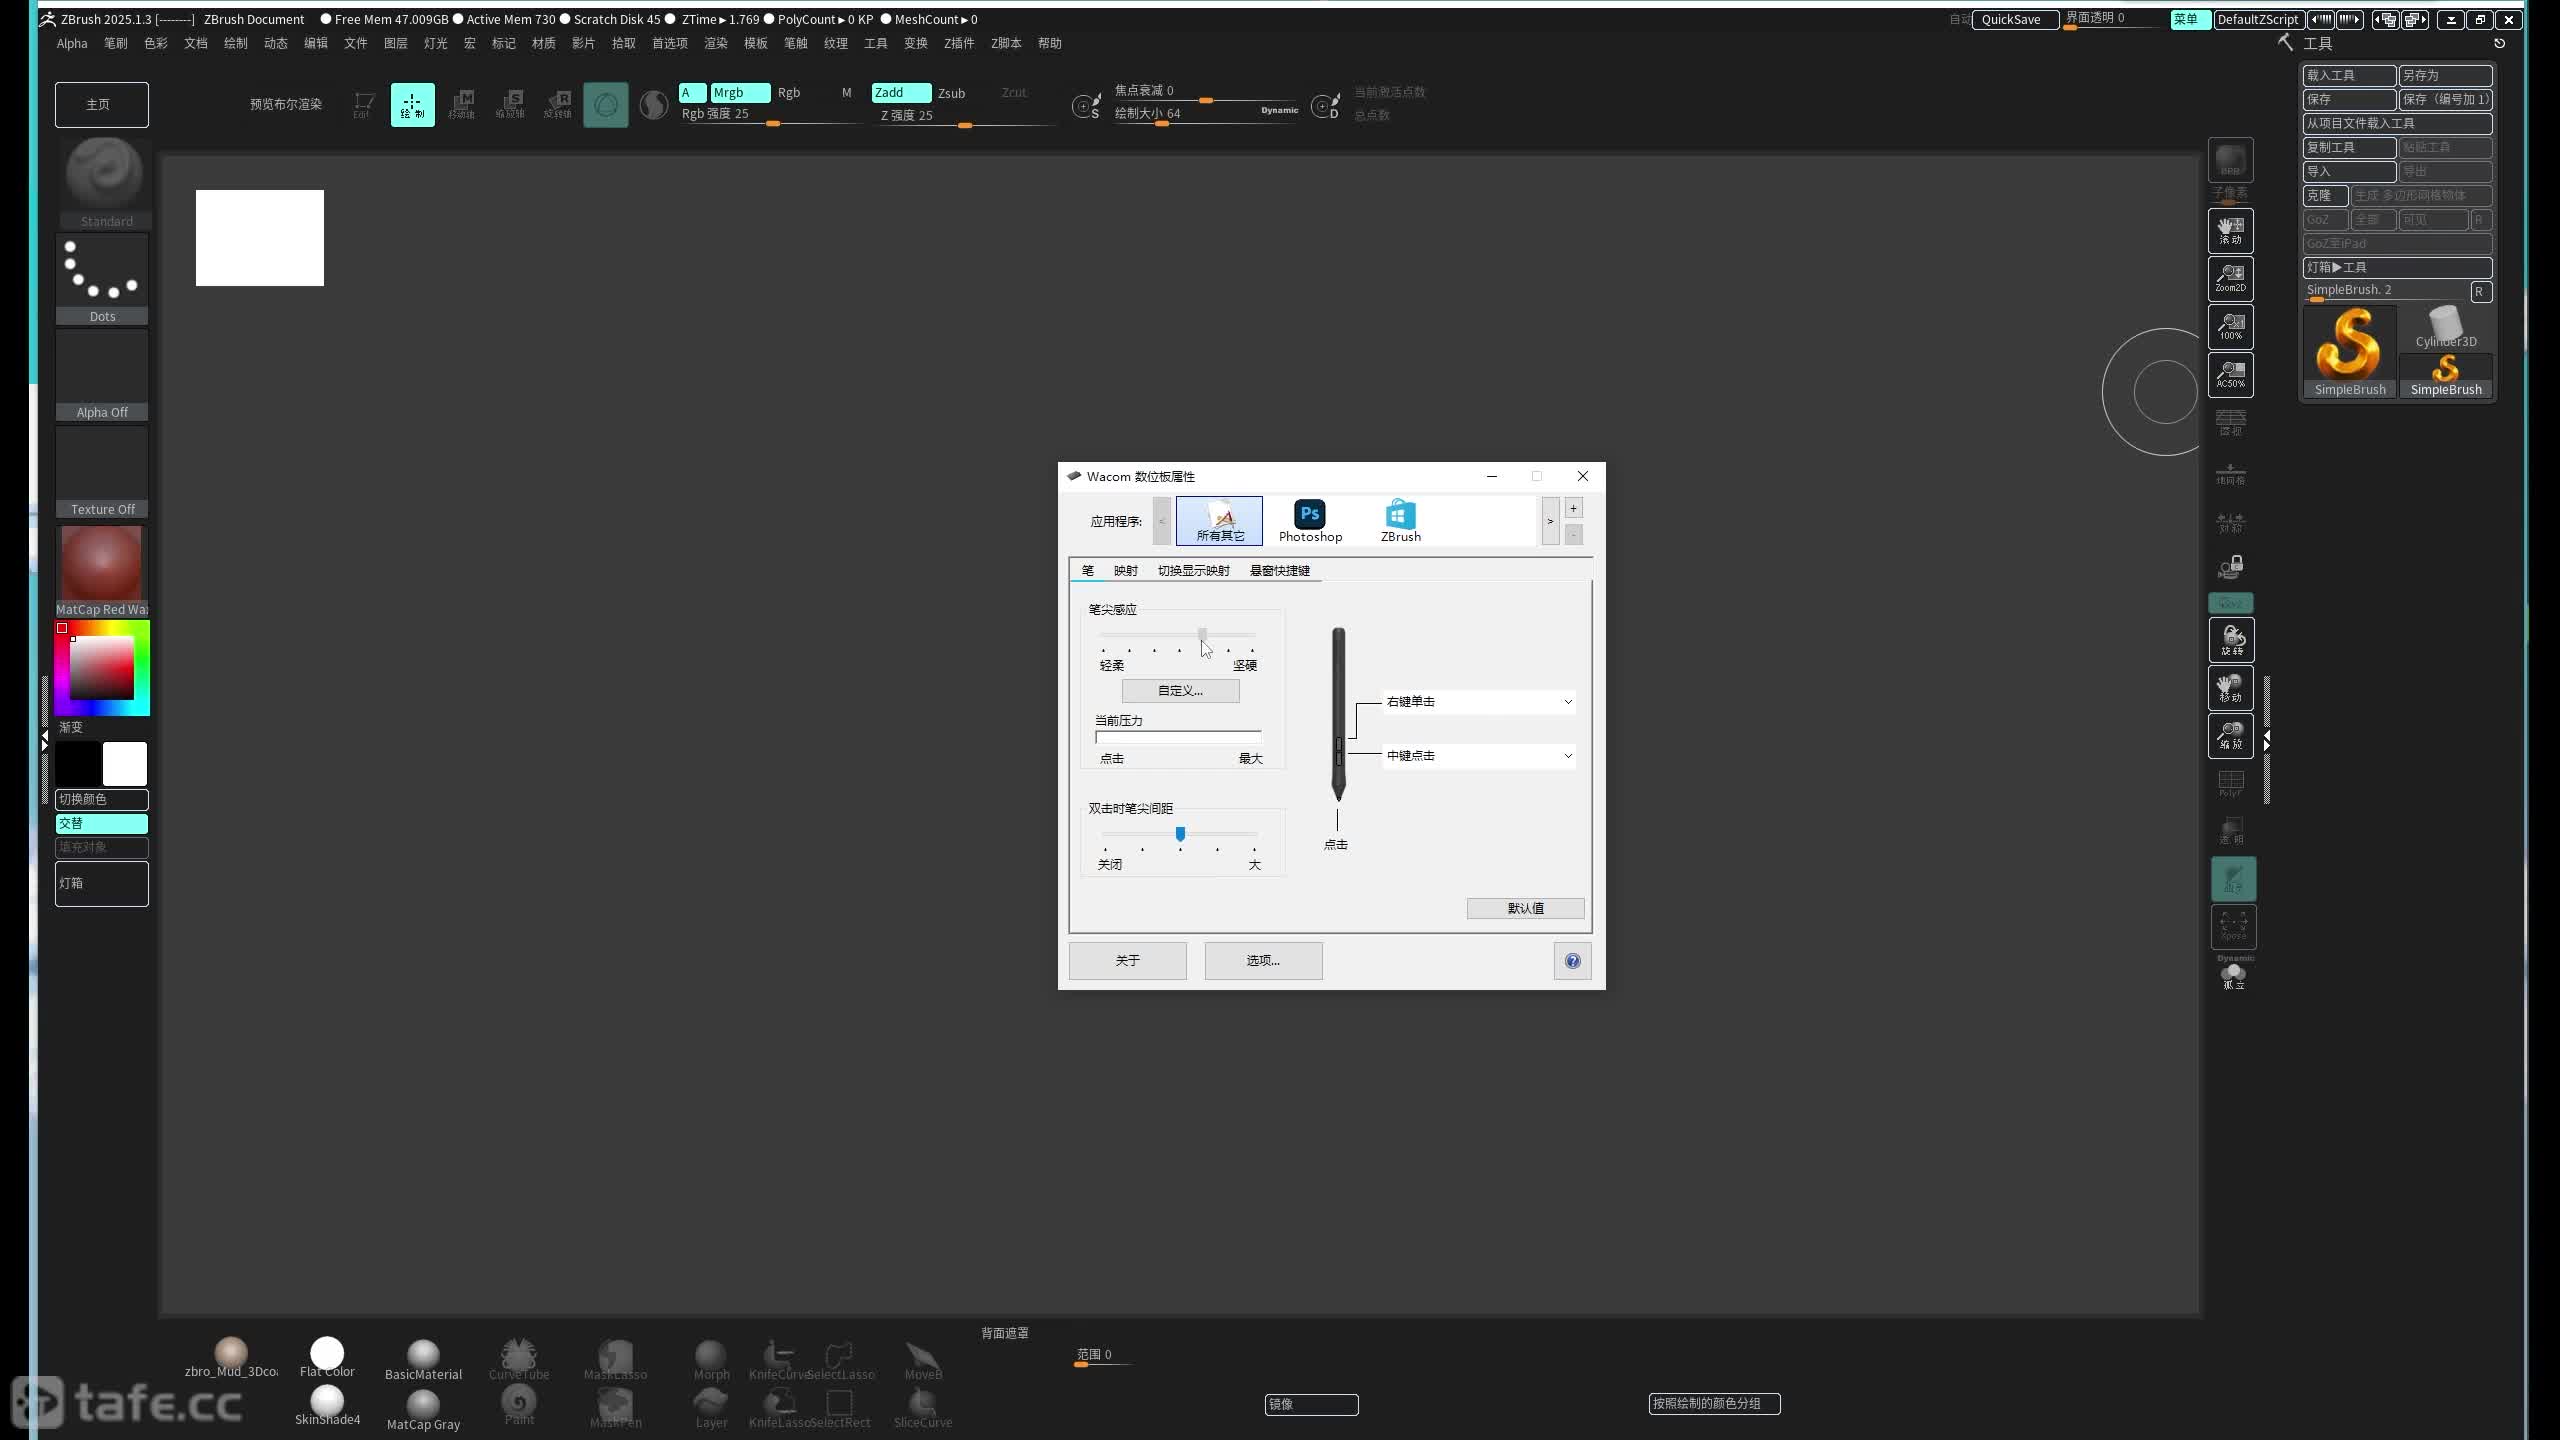This screenshot has height=1440, width=2560.
Task: Pick the Flat Color material
Action: (327, 1358)
